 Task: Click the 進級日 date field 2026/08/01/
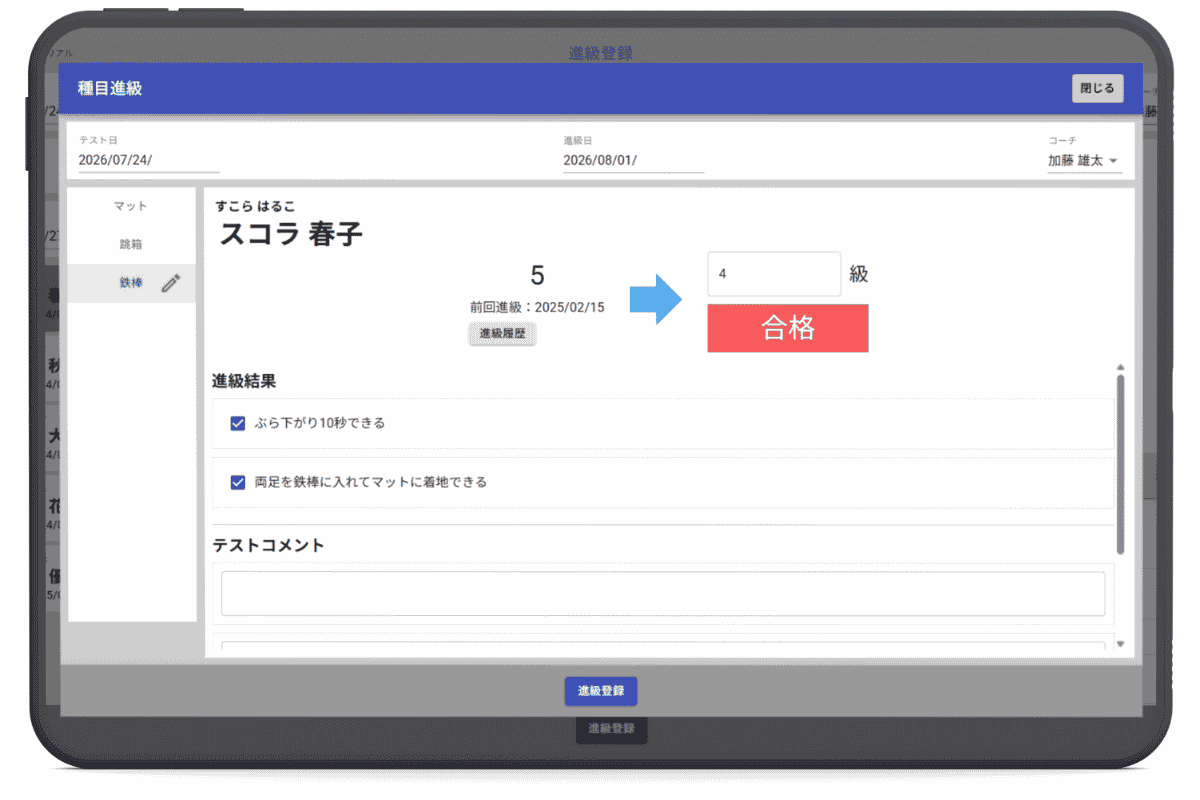633,160
